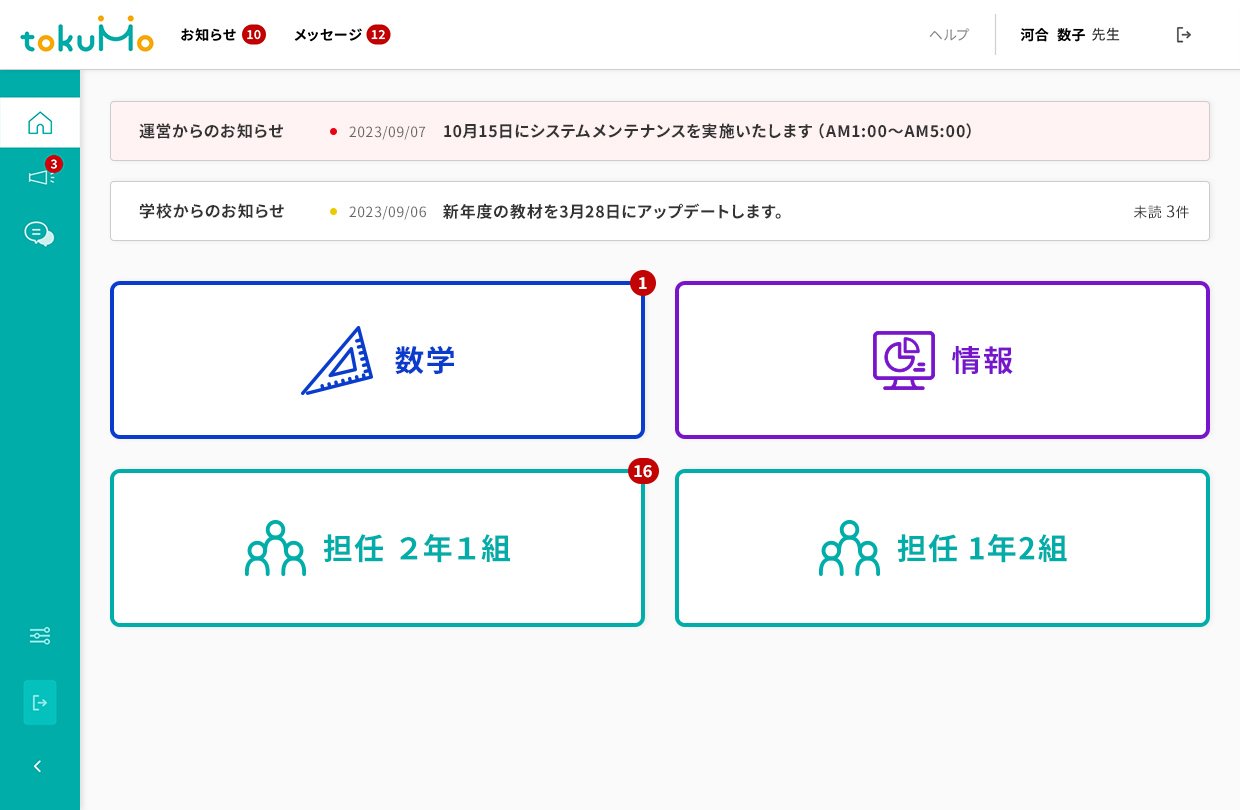
Task: Click the logout icon in the top bar
Action: coord(1184,34)
